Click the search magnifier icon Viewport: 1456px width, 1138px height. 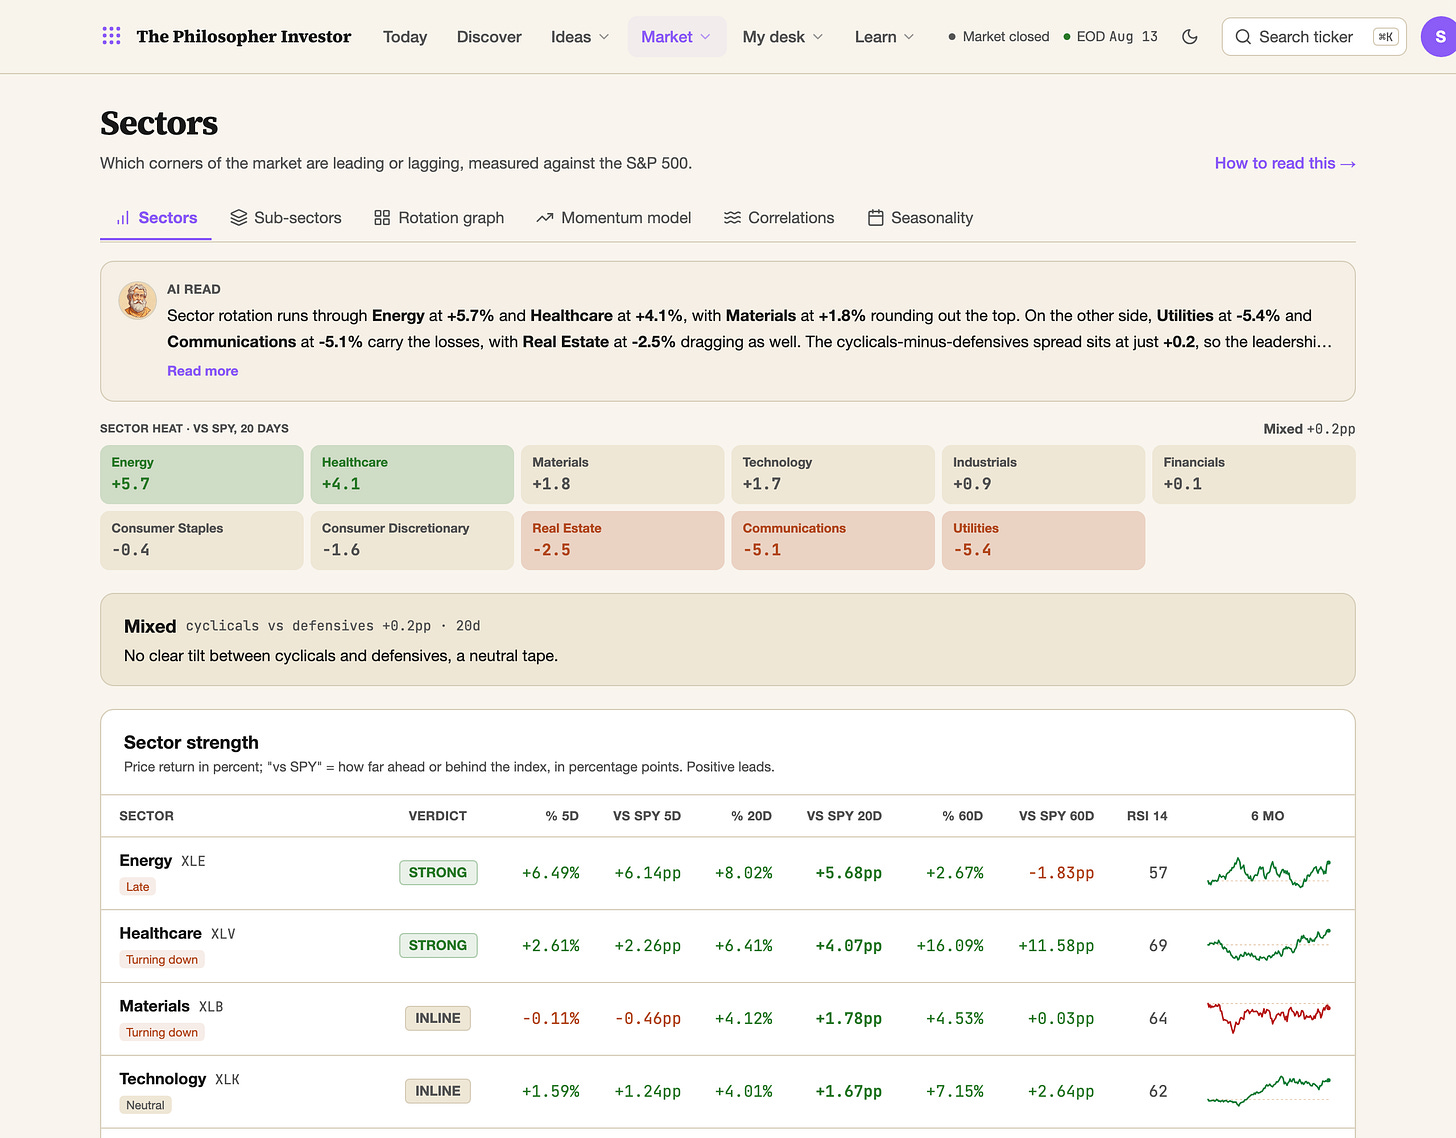pyautogui.click(x=1243, y=37)
